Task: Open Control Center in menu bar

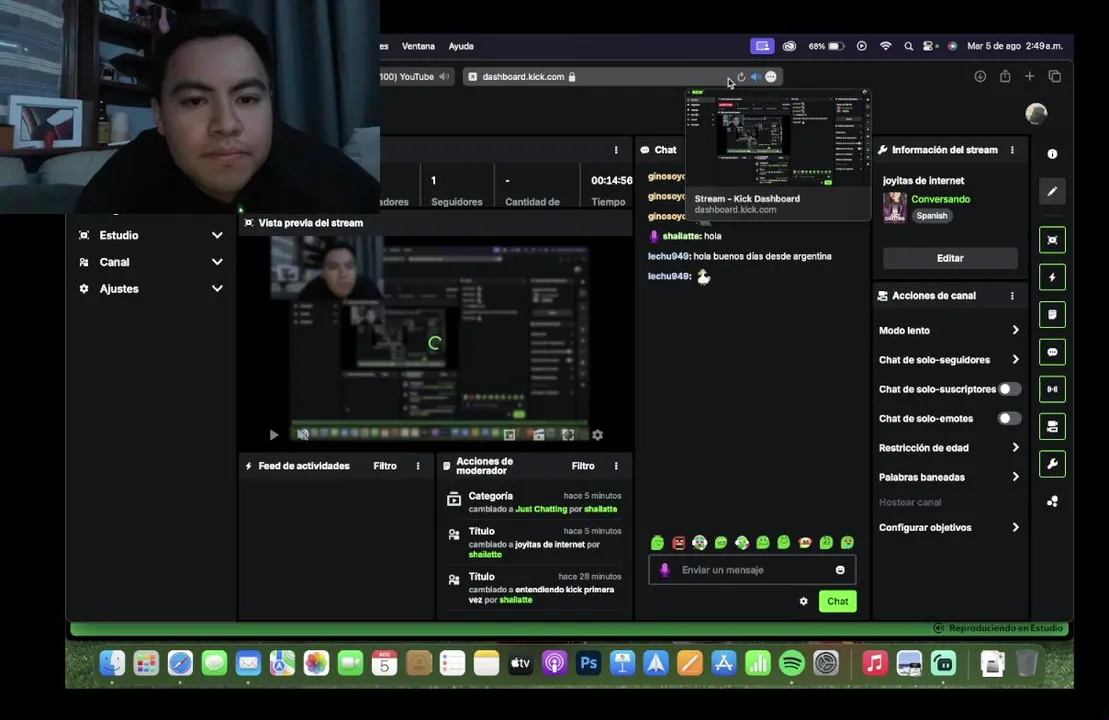Action: pos(929,46)
